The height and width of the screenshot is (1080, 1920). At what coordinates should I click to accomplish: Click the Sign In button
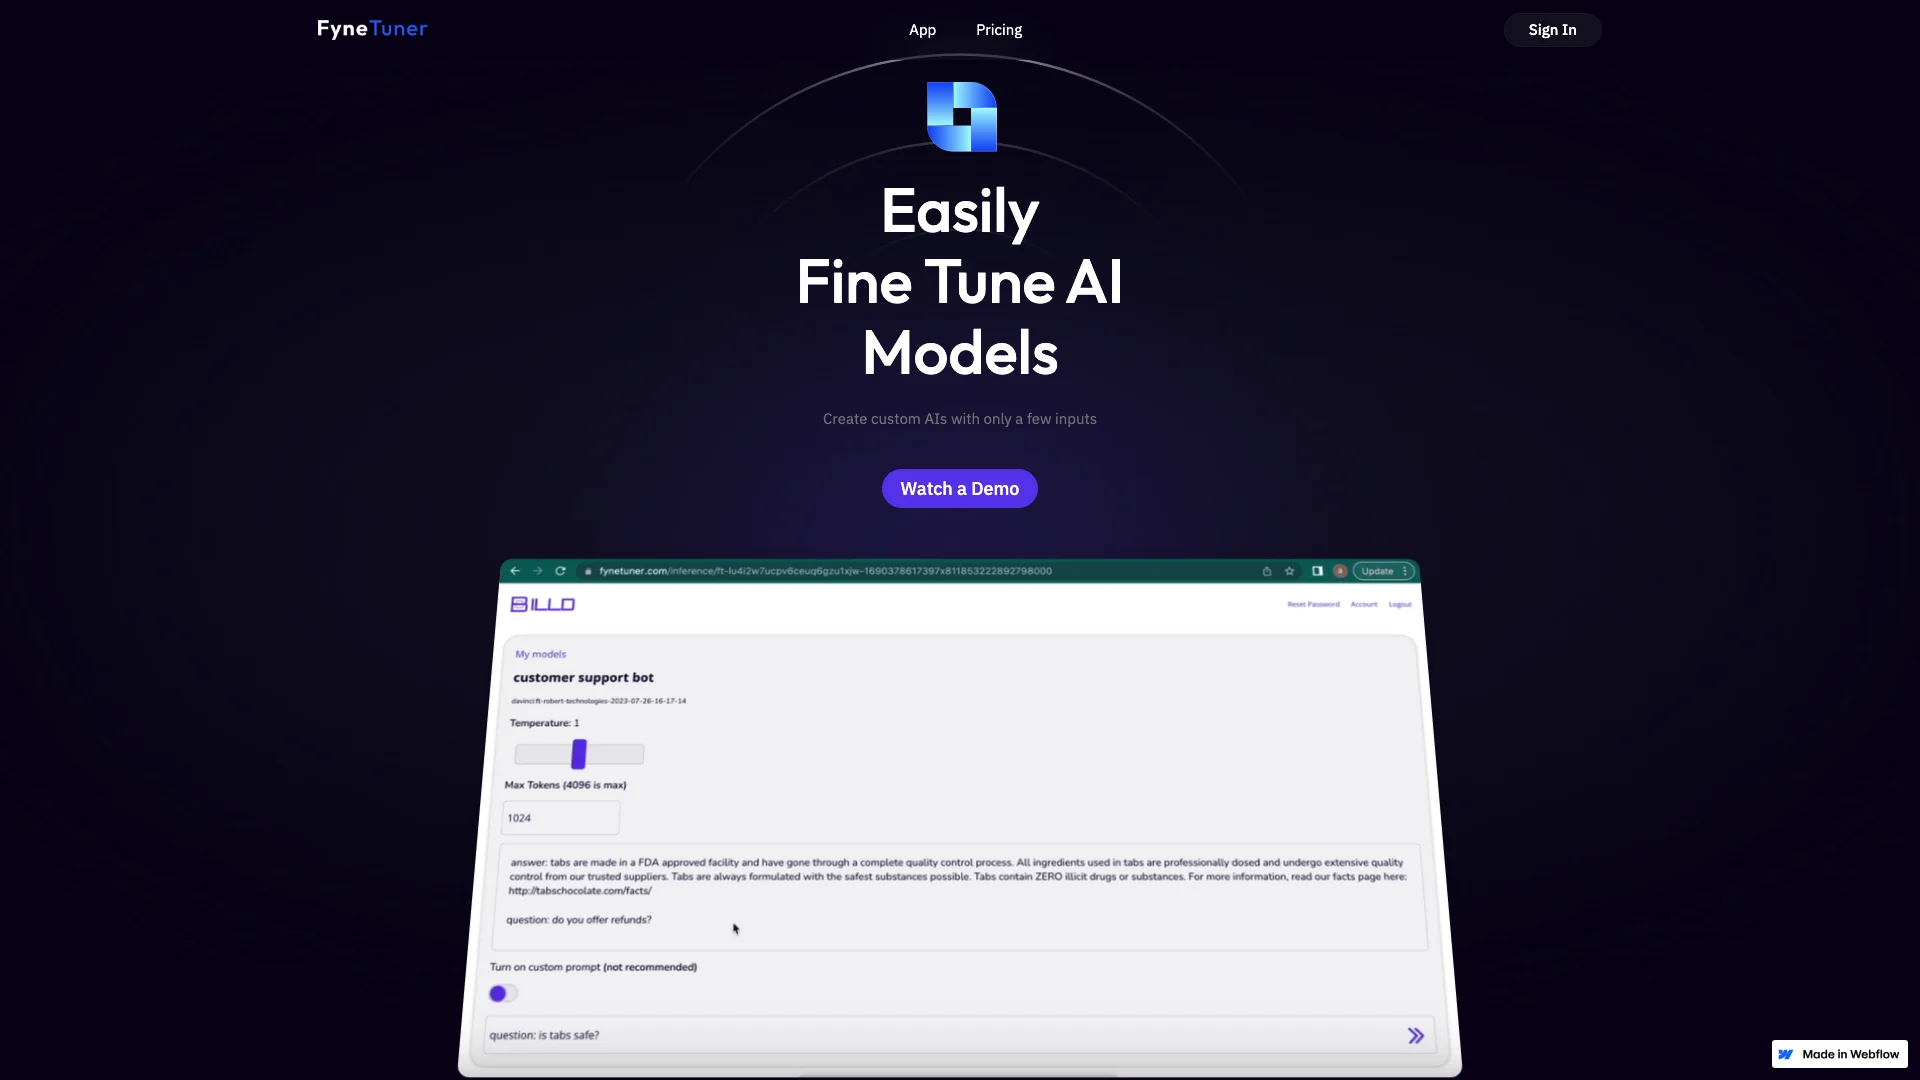coord(1552,30)
